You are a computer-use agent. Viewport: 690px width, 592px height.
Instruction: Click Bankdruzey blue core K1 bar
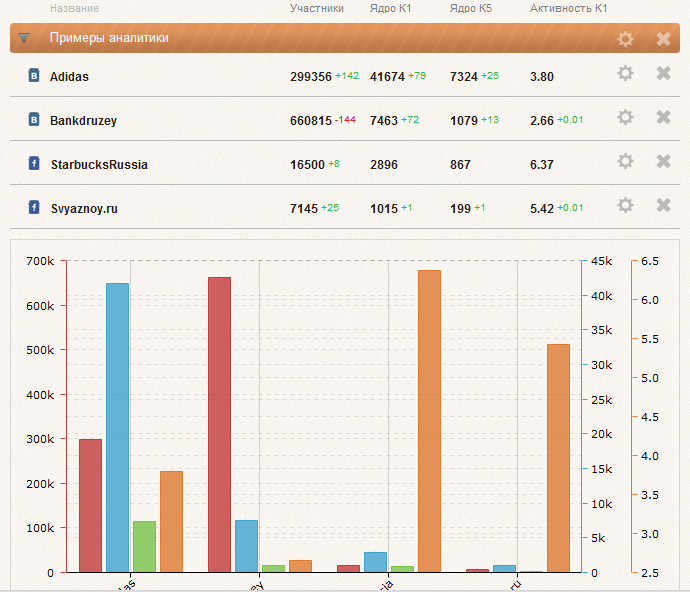pyautogui.click(x=246, y=546)
